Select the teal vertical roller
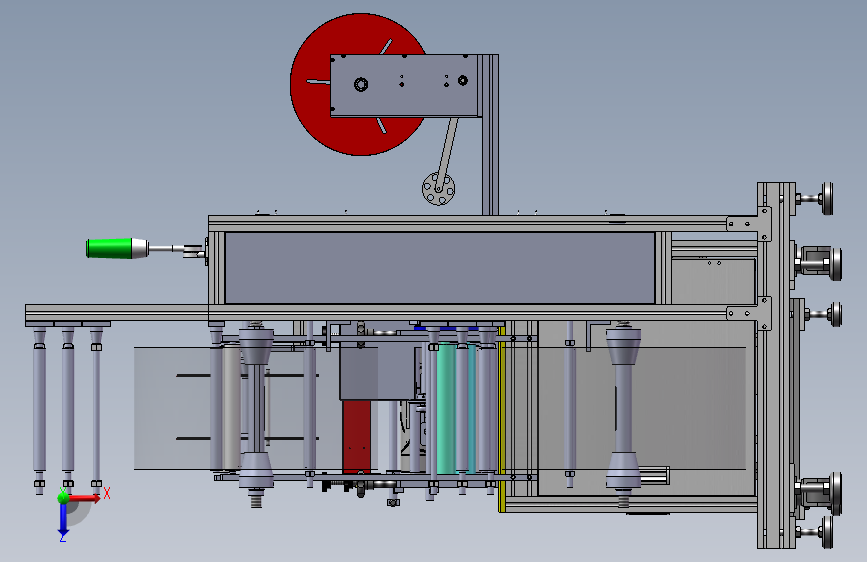867x562 pixels. point(446,409)
